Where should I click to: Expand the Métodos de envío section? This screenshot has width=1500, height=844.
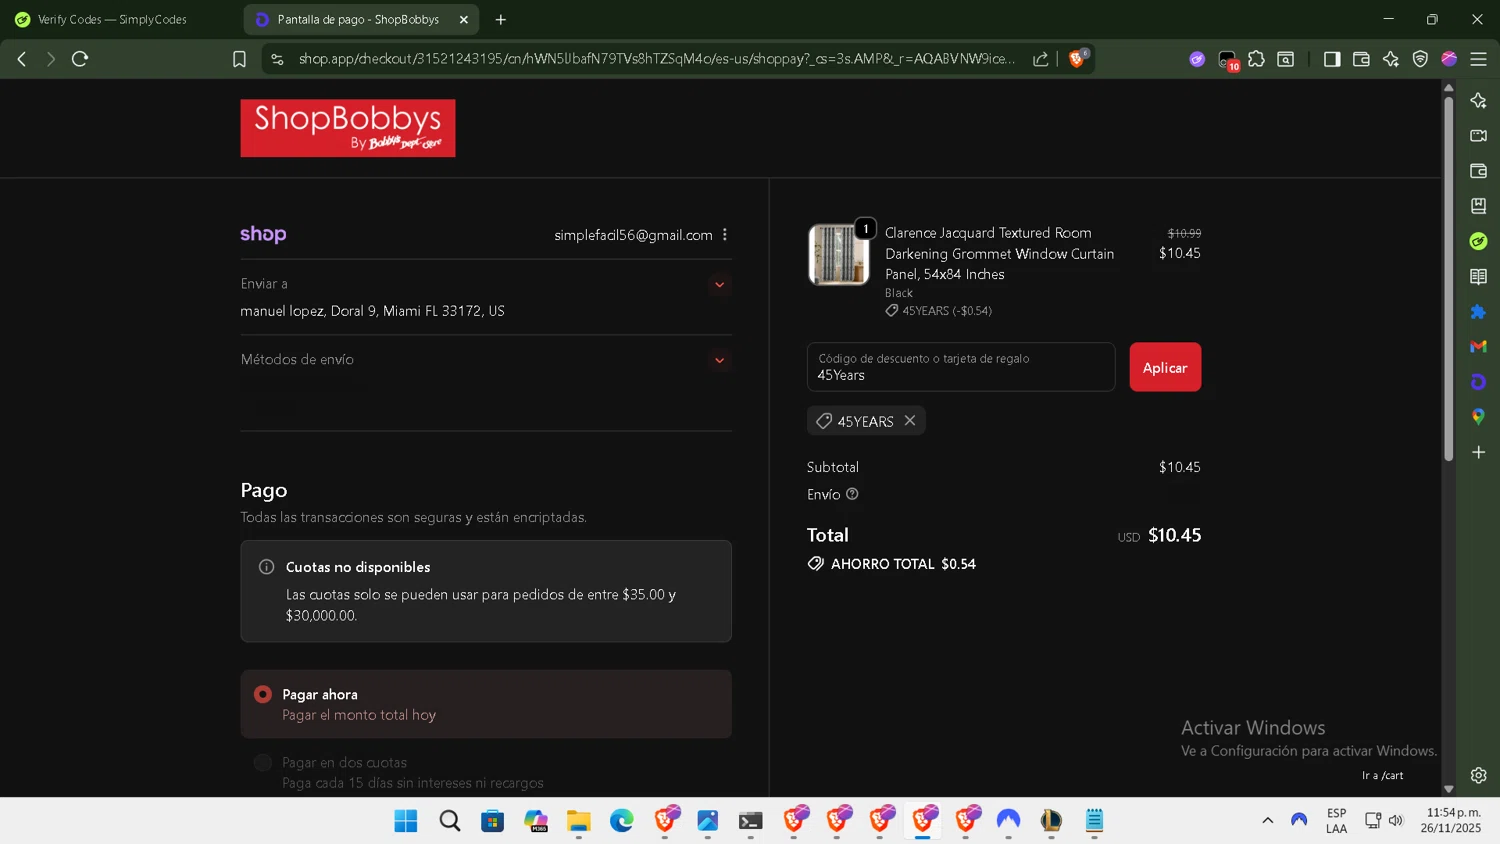pyautogui.click(x=719, y=360)
